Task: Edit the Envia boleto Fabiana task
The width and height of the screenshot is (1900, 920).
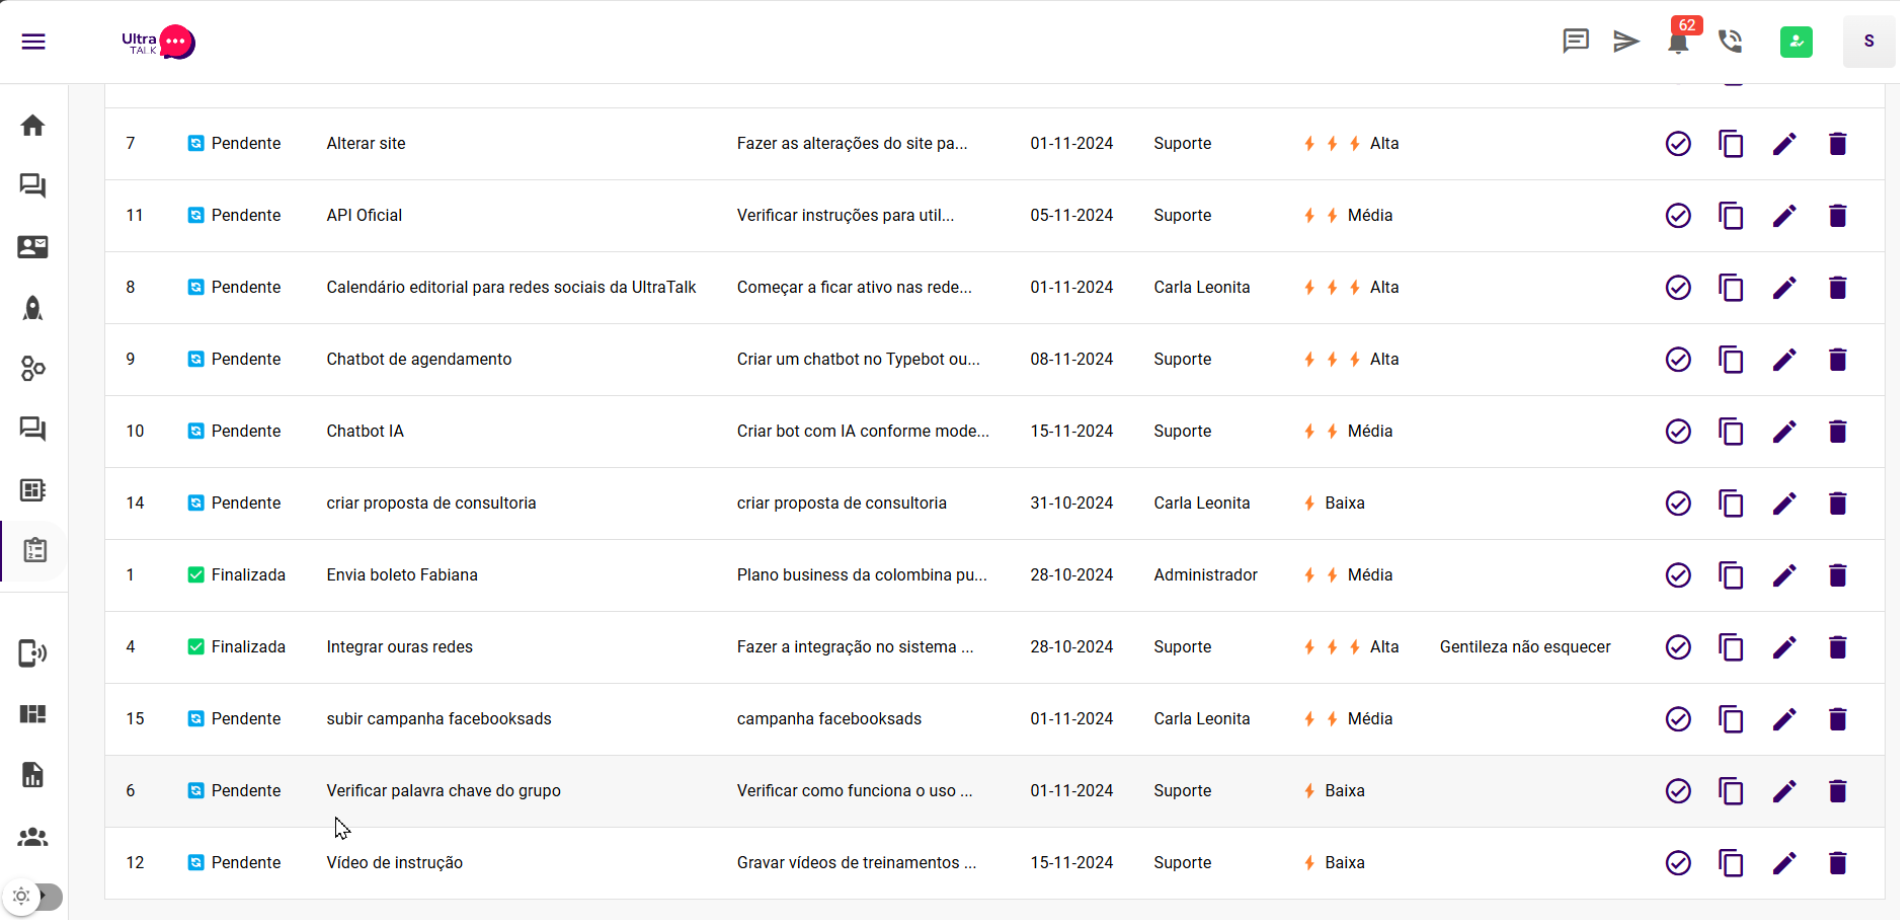Action: (1784, 576)
